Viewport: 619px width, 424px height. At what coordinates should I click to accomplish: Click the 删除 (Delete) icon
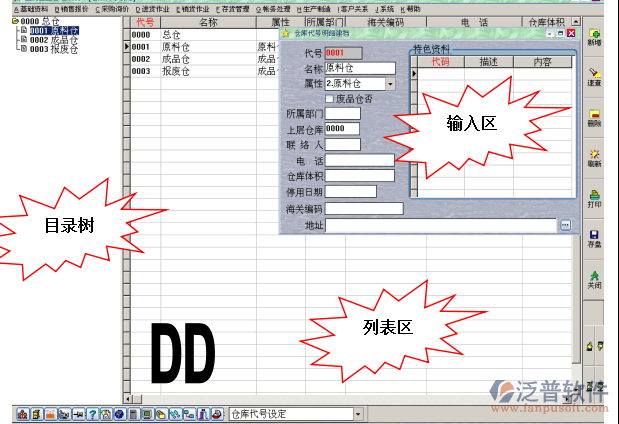pyautogui.click(x=594, y=118)
